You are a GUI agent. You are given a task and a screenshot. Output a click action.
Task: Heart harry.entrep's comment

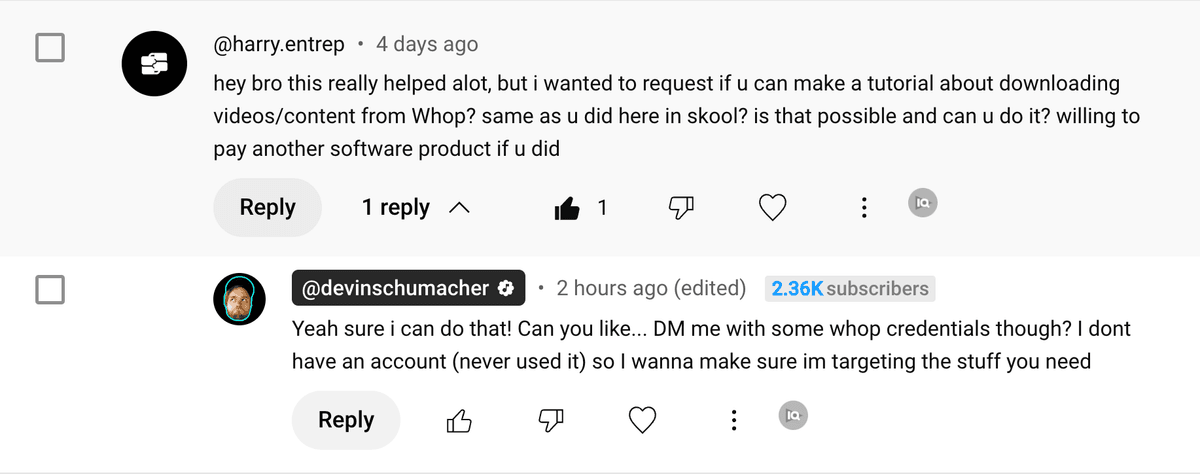tap(772, 208)
